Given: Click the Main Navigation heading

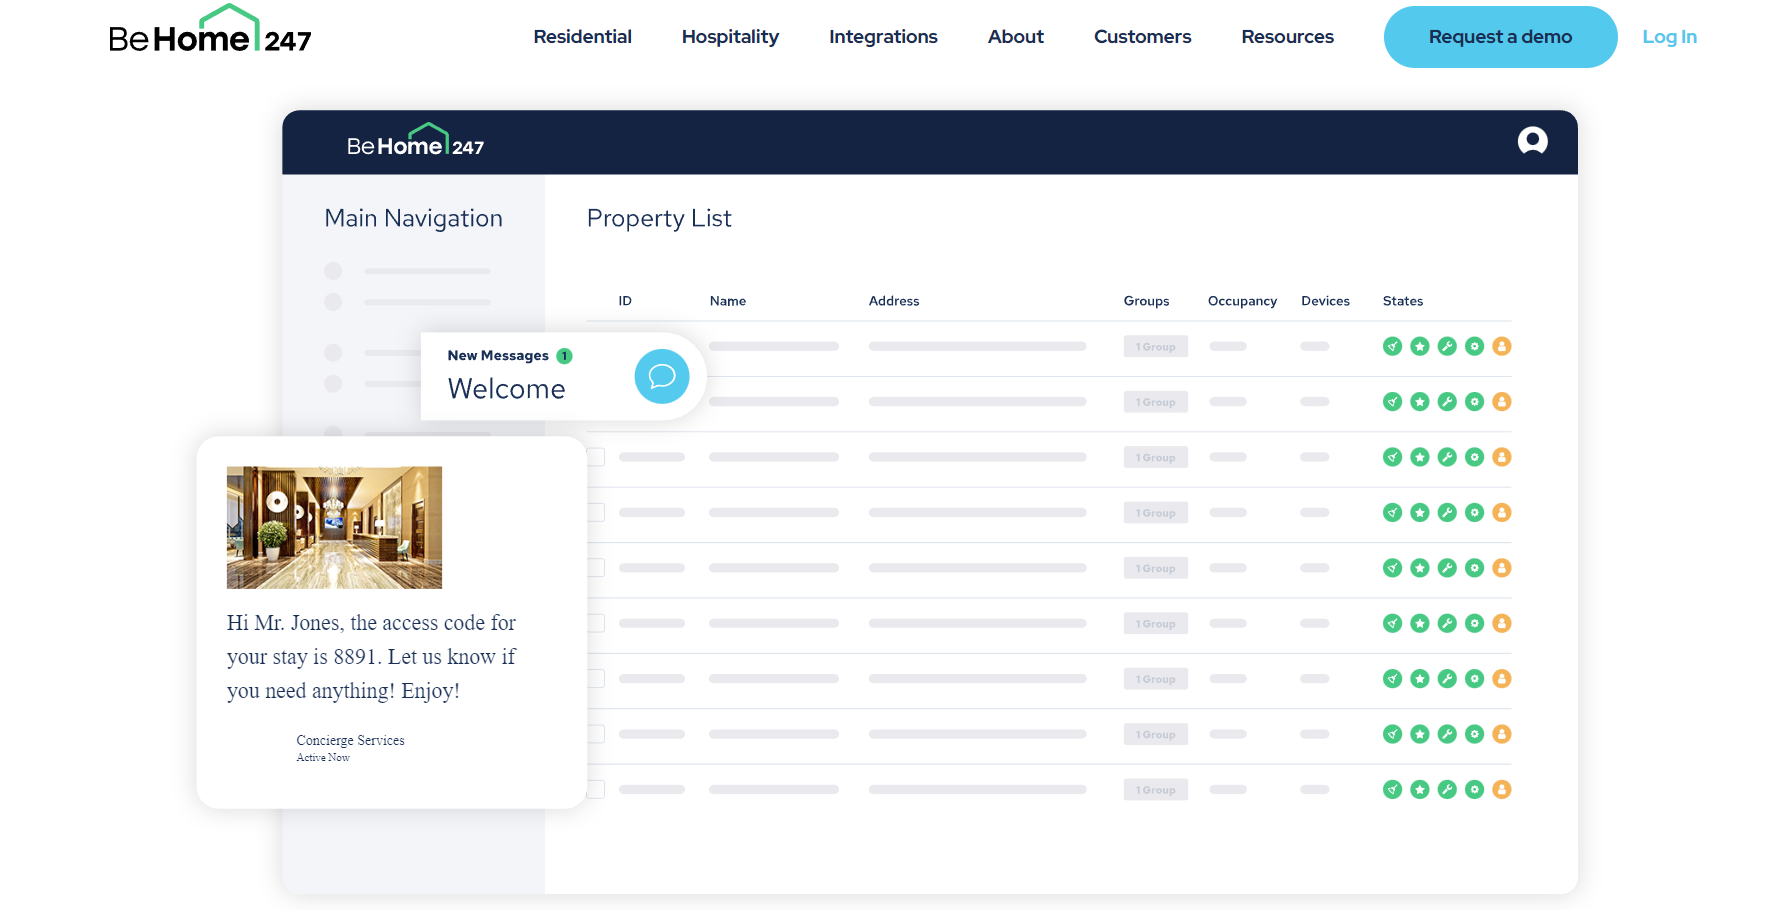Looking at the screenshot, I should (x=413, y=218).
